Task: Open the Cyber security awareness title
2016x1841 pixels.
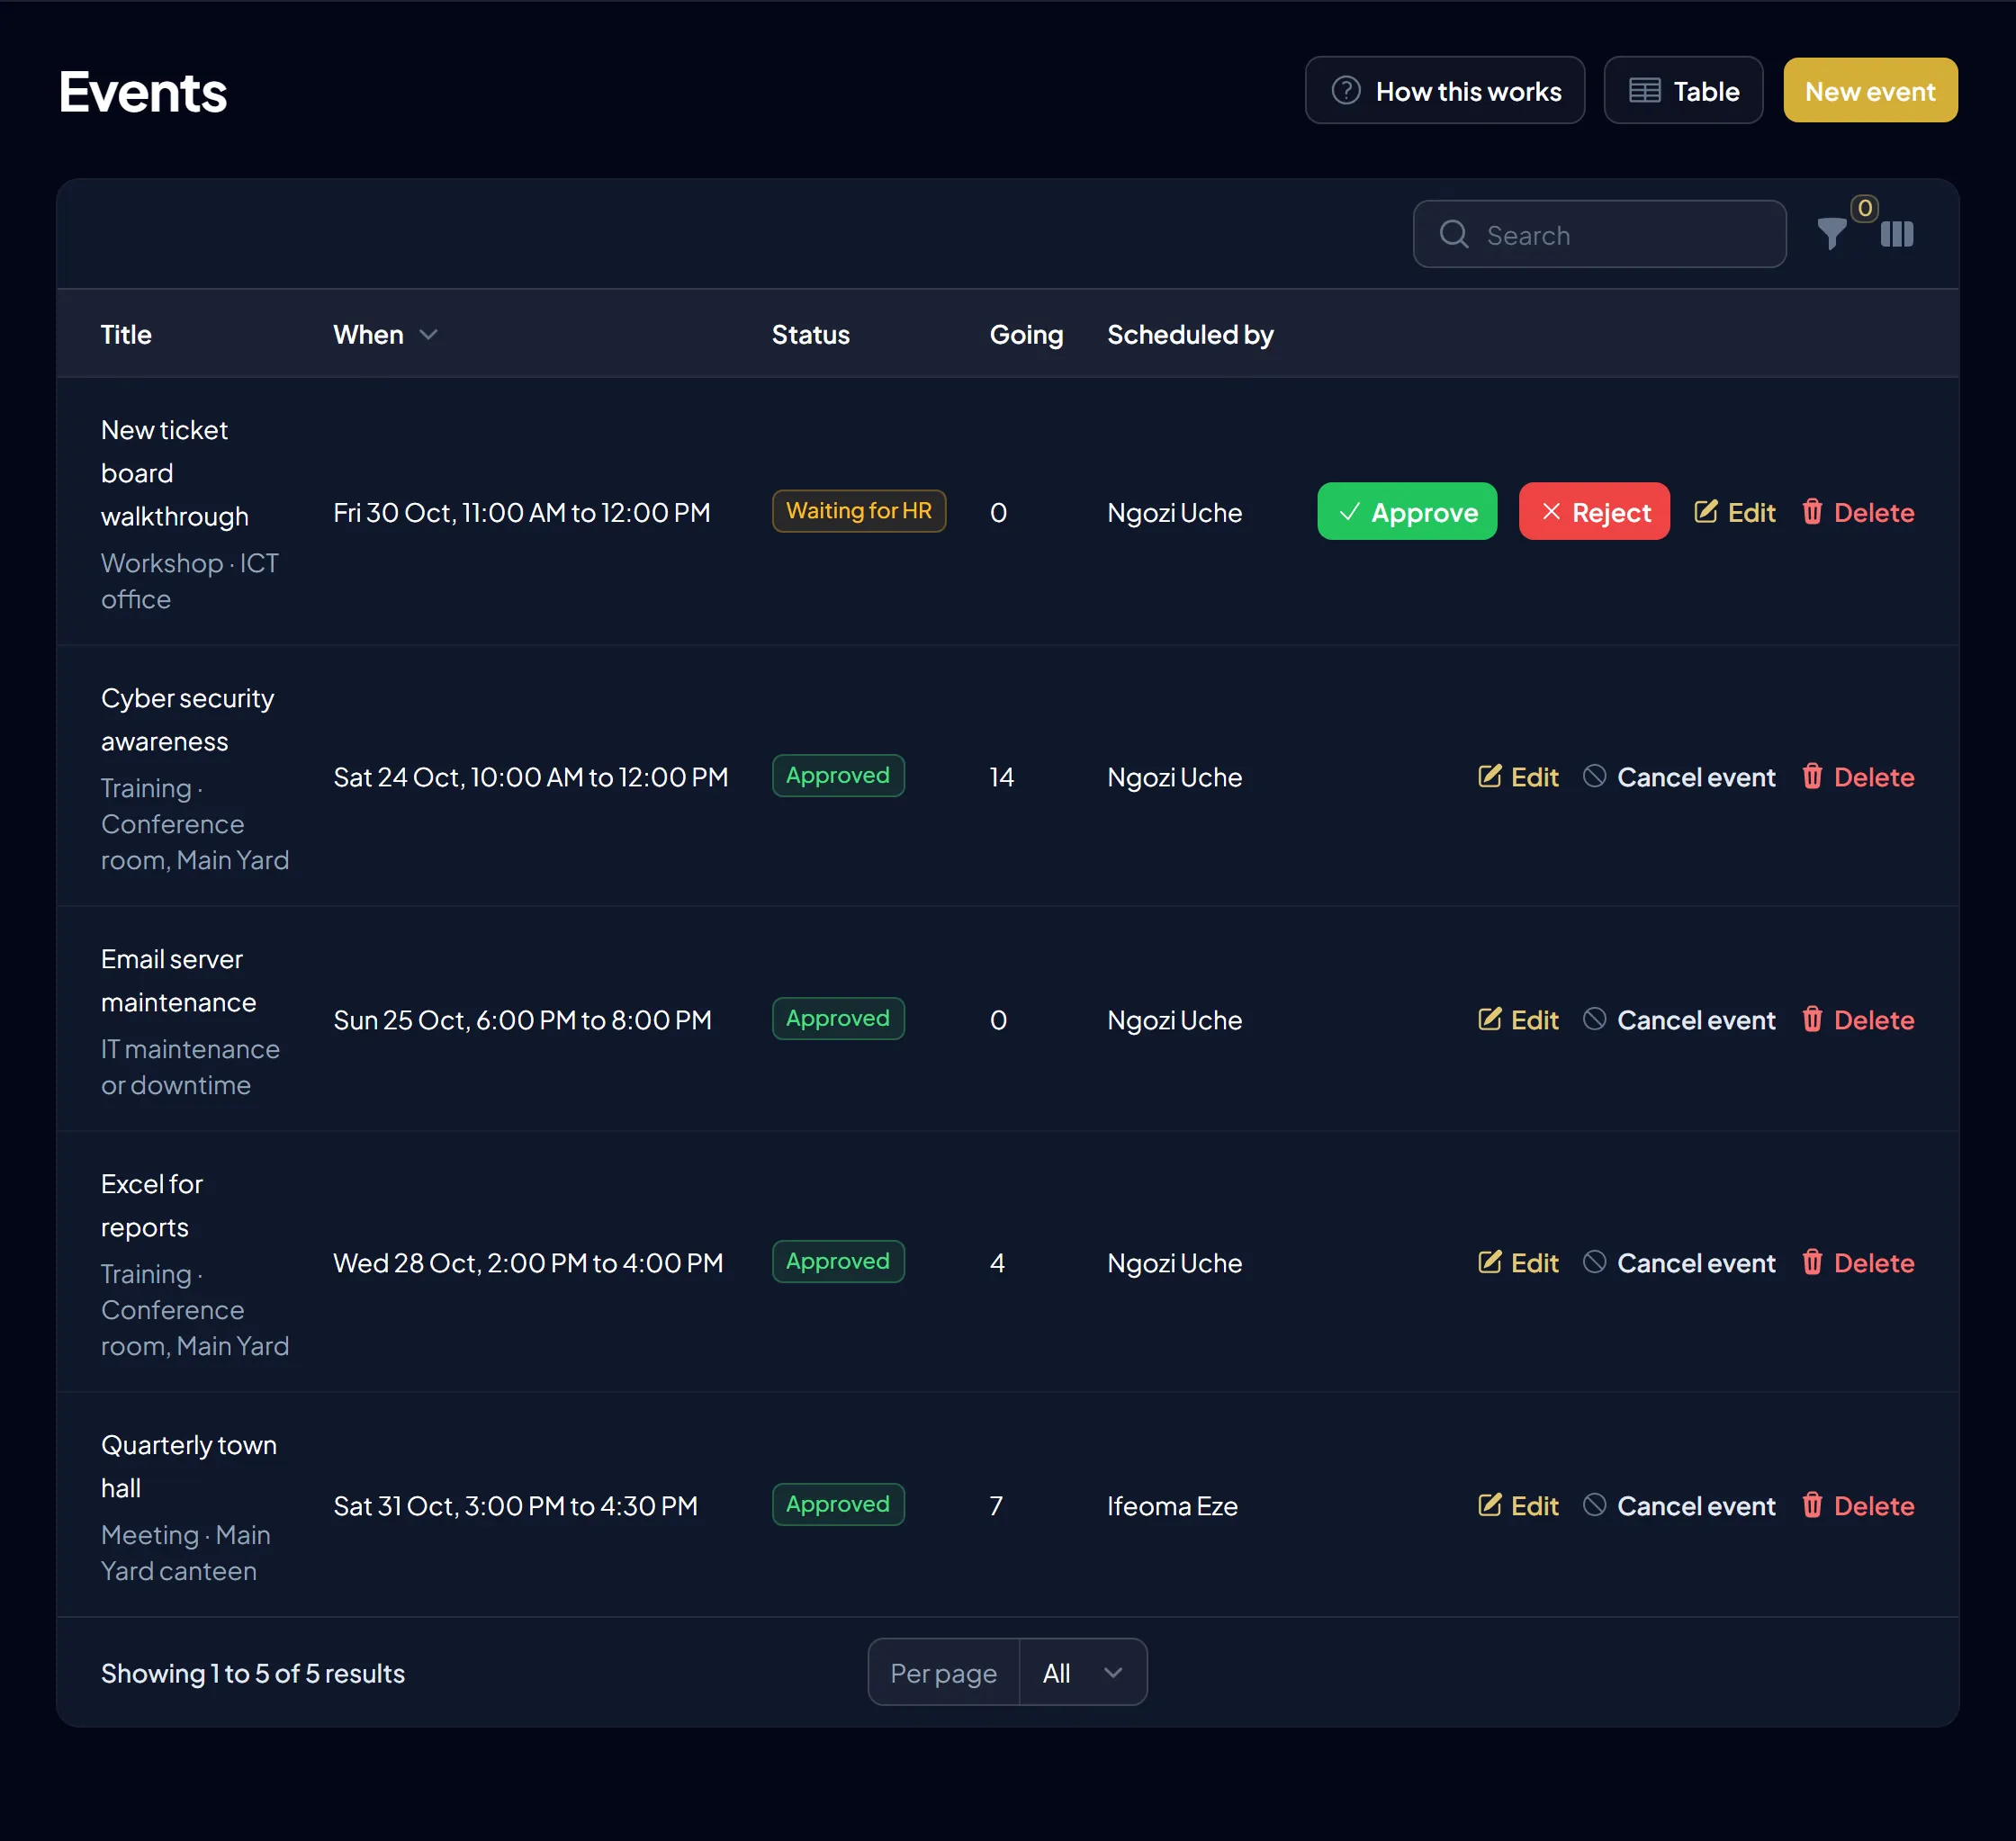Action: coord(187,719)
